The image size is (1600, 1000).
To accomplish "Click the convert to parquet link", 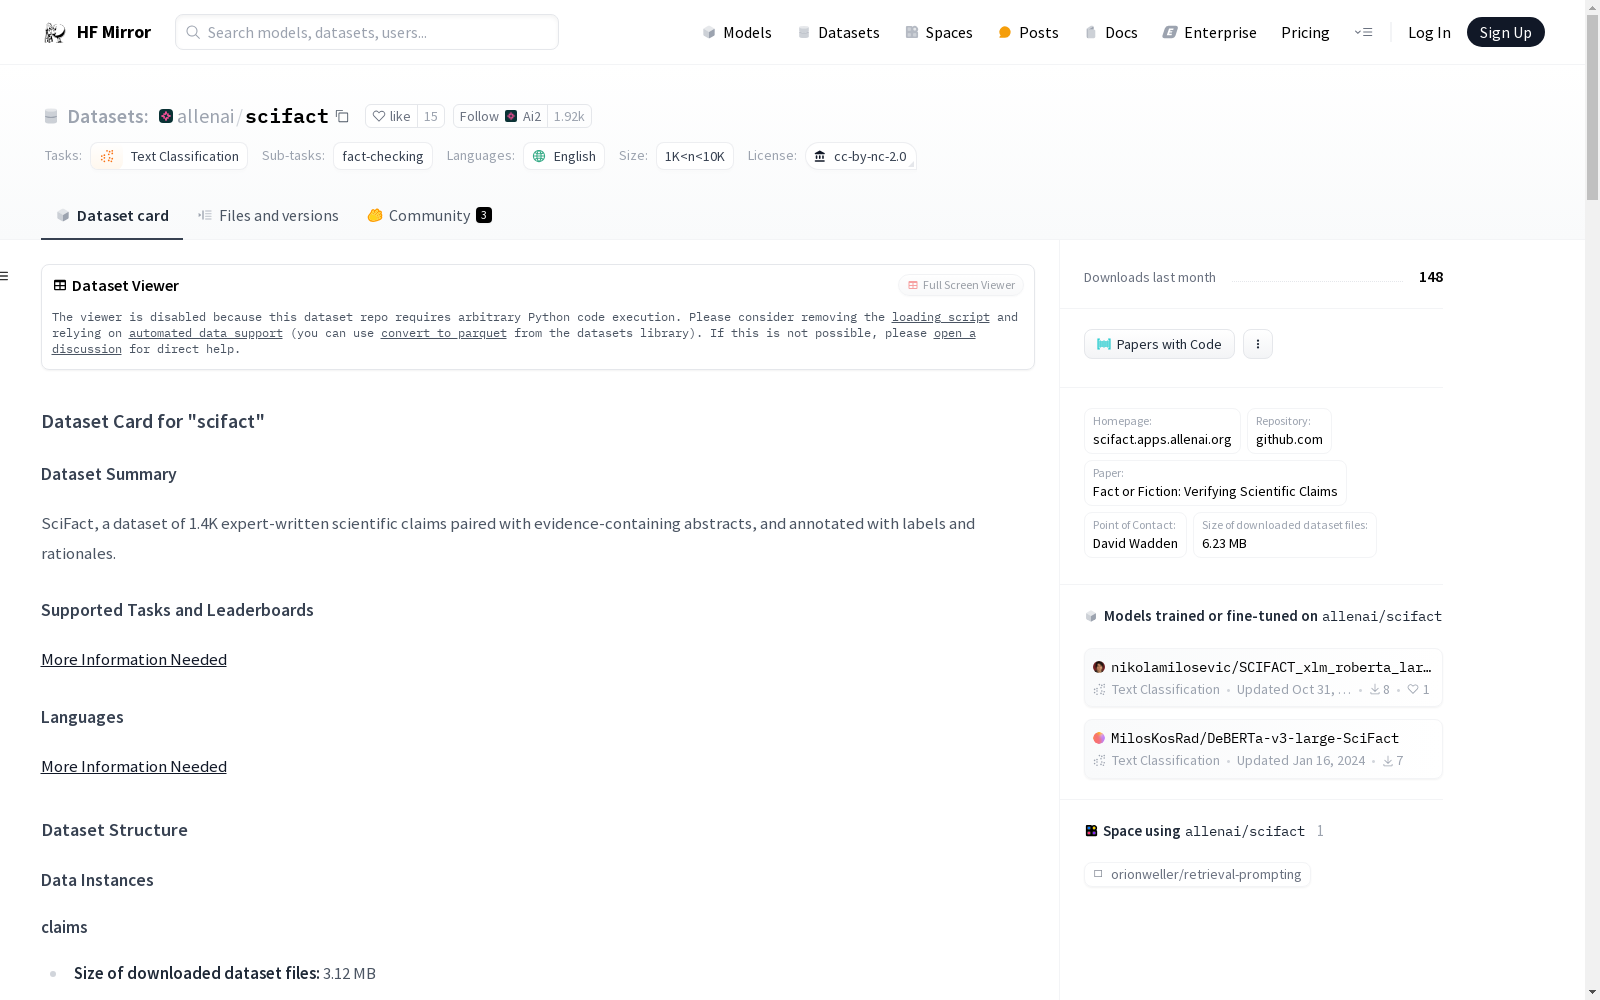I will [x=444, y=333].
